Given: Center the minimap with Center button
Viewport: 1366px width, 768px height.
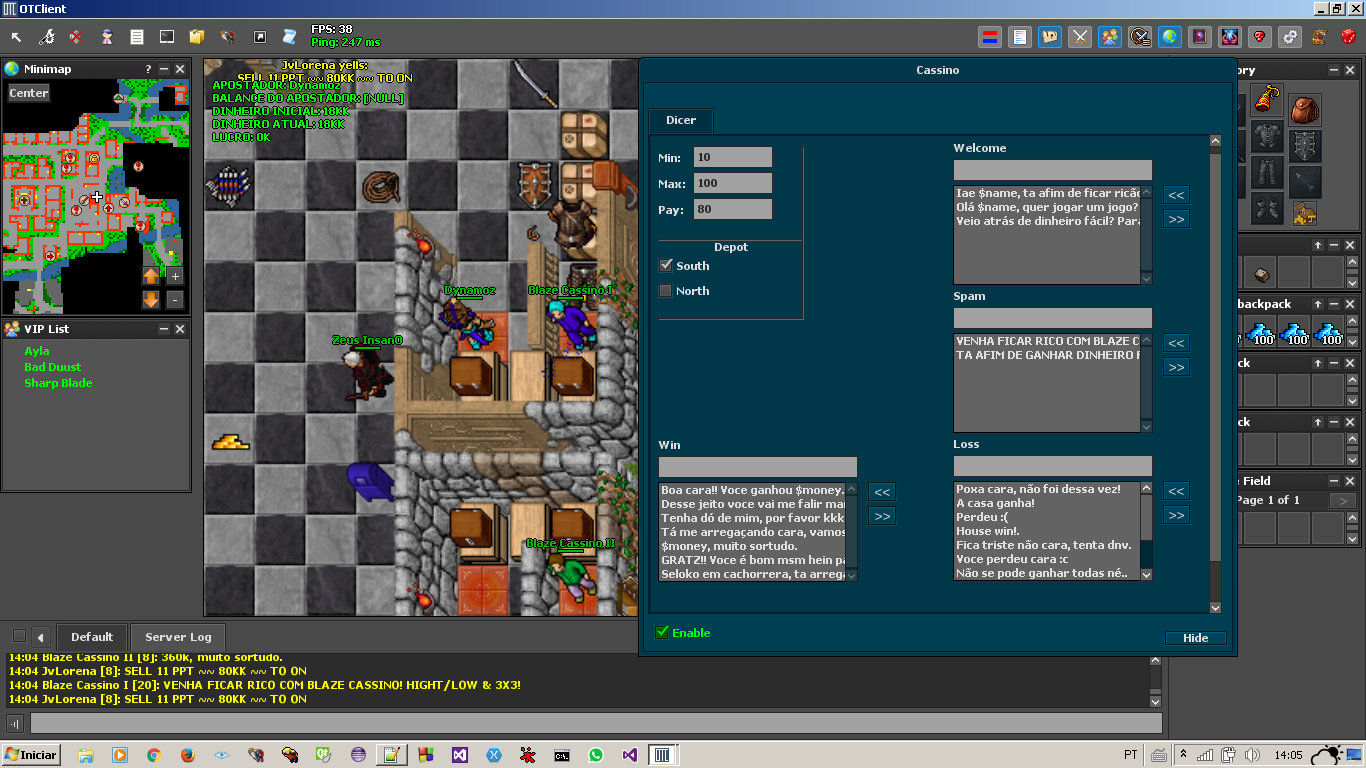Looking at the screenshot, I should point(29,93).
